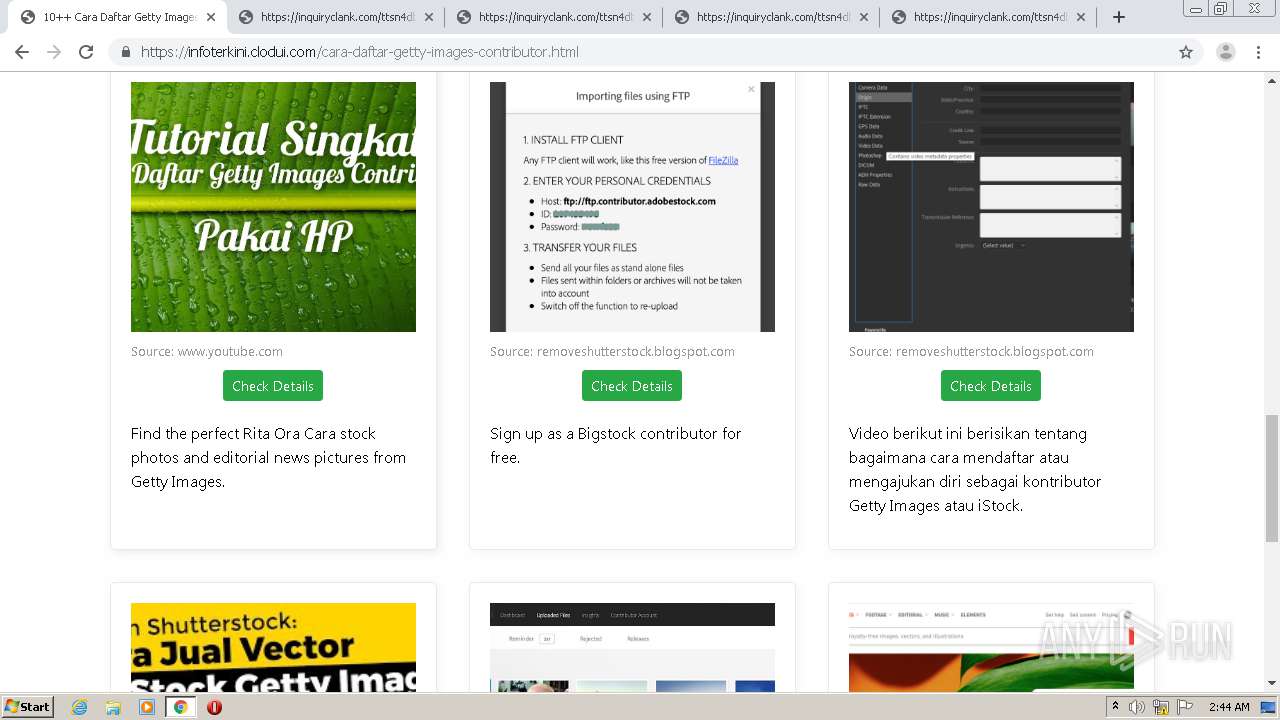The image size is (1280, 720).
Task: Close the Cara Daftar Getty Images tab
Action: [211, 17]
